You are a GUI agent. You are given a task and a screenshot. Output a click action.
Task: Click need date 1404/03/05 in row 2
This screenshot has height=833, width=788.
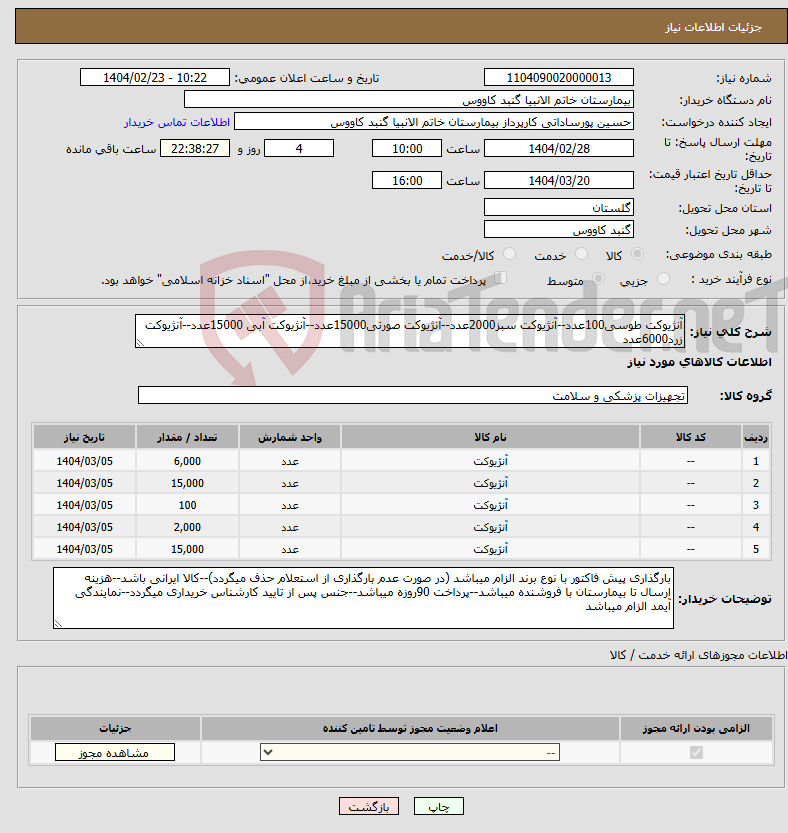(x=84, y=483)
